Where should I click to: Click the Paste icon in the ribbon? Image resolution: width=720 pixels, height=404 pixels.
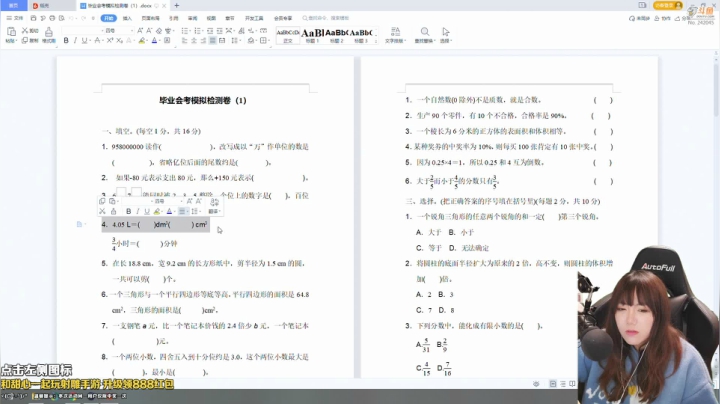point(11,32)
